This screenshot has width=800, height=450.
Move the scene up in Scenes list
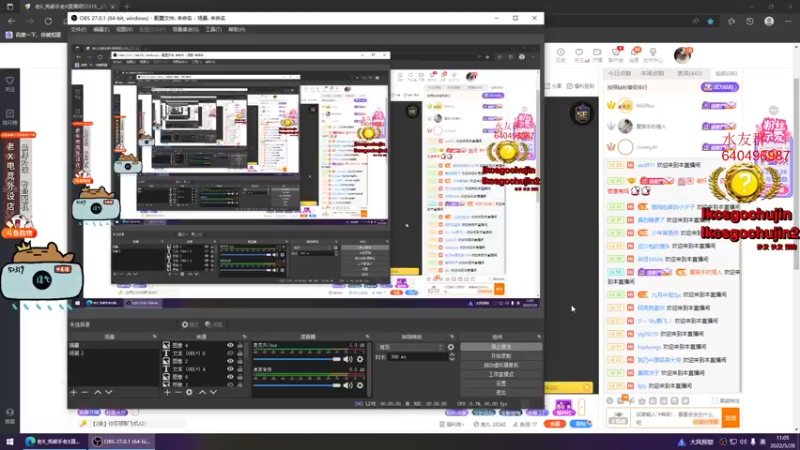point(97,392)
